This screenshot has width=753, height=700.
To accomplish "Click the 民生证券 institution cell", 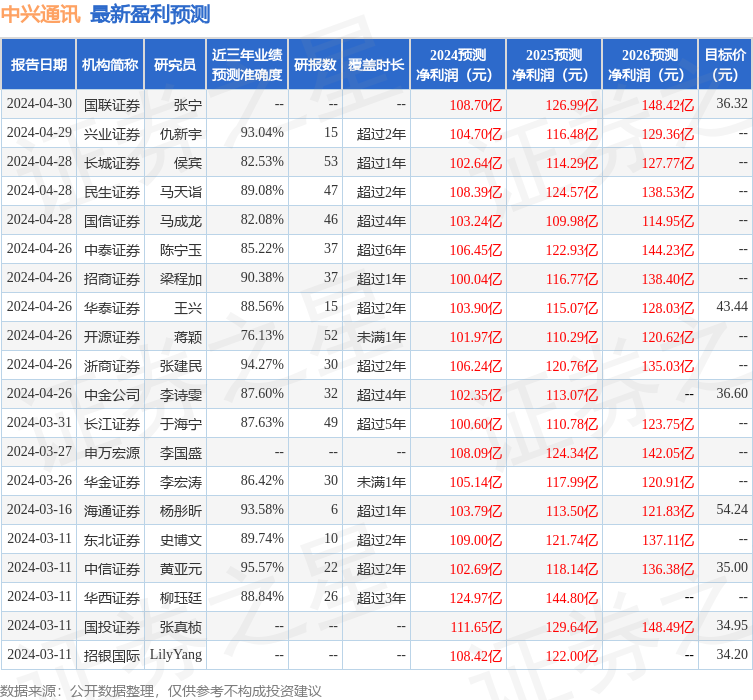I will coord(112,192).
